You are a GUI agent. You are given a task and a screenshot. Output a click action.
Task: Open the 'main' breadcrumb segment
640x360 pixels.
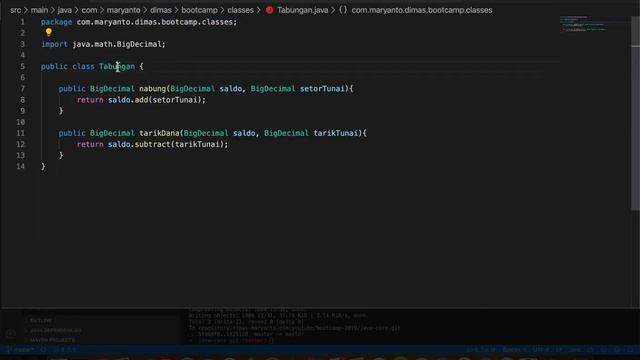39,10
